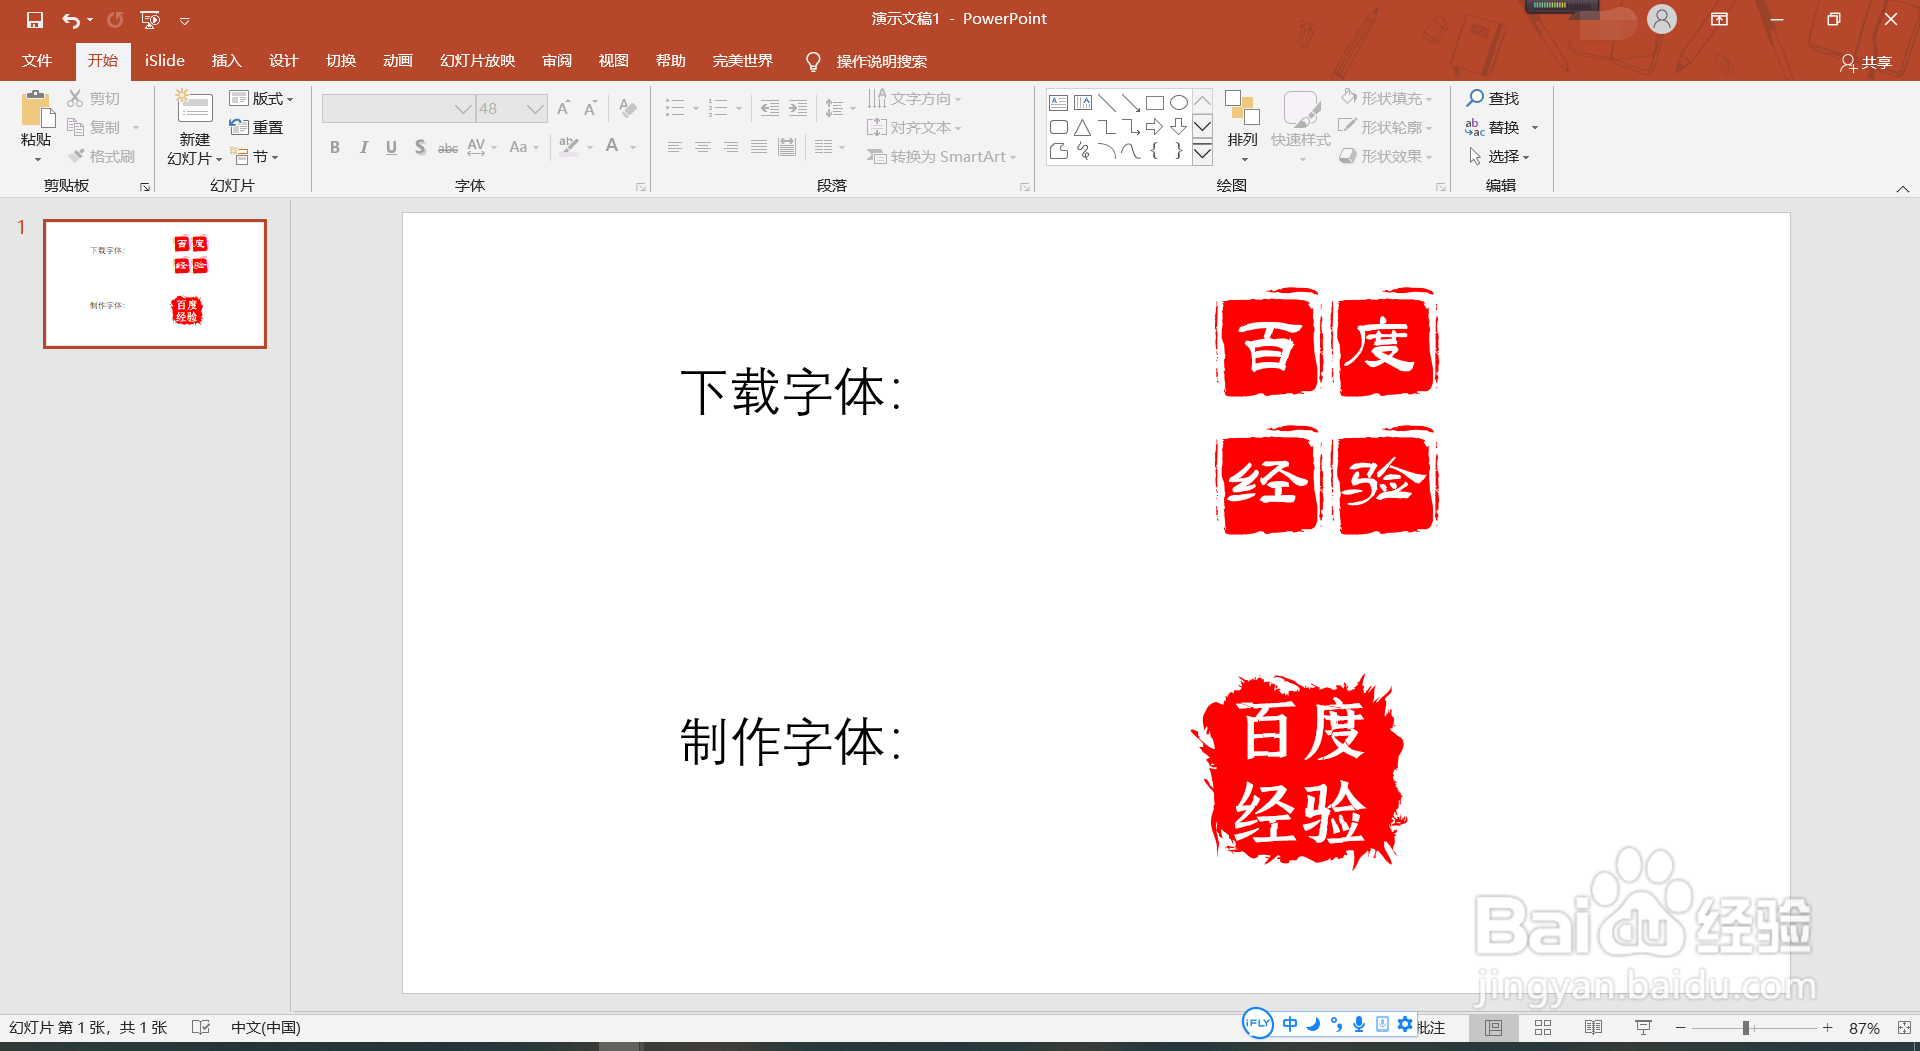The height and width of the screenshot is (1051, 1920).
Task: Toggle italic formatting
Action: [x=363, y=147]
